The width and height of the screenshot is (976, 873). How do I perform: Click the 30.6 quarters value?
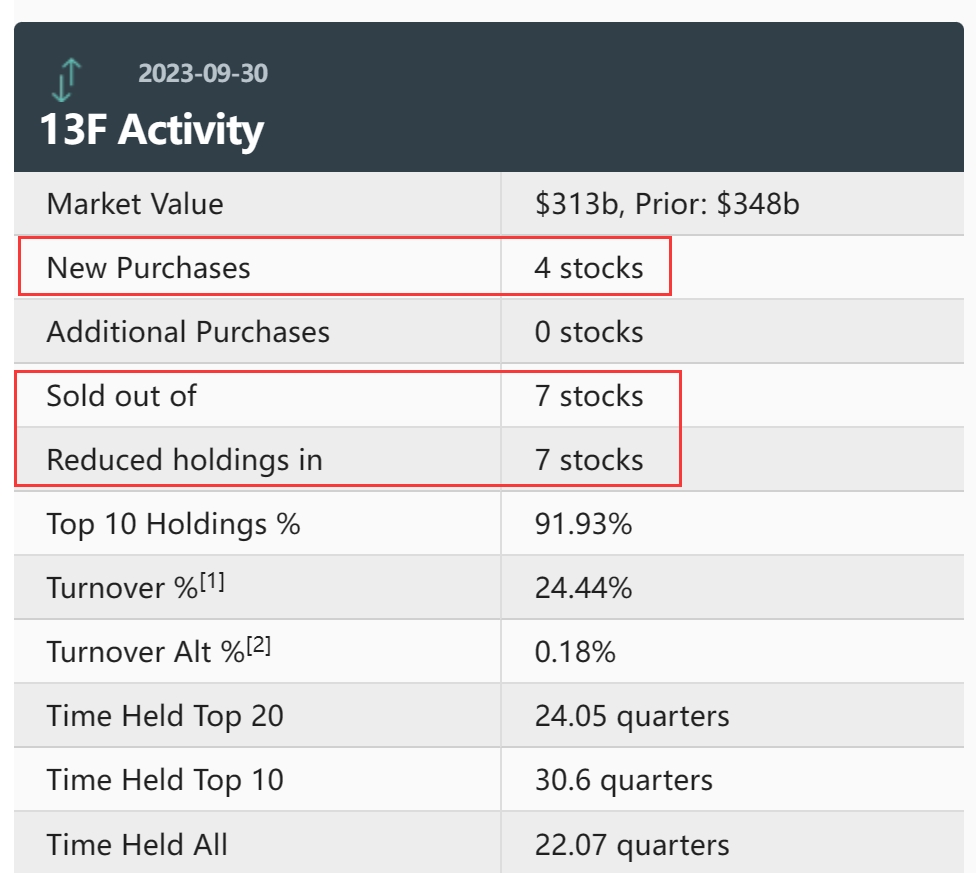coord(624,780)
